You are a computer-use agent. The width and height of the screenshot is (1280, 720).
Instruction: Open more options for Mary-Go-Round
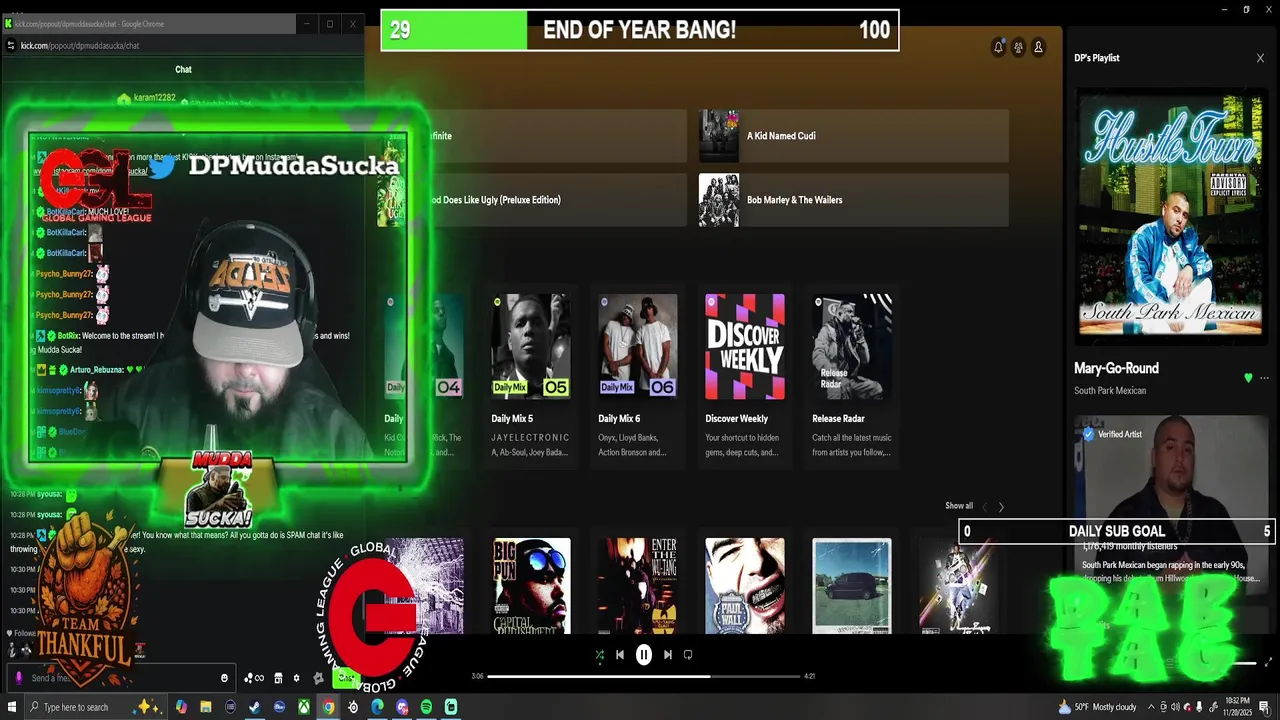(1264, 378)
